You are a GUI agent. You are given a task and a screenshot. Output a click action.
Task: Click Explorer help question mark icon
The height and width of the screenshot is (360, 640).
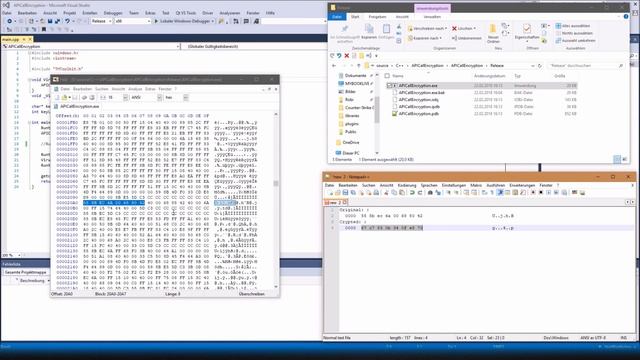click(x=626, y=17)
